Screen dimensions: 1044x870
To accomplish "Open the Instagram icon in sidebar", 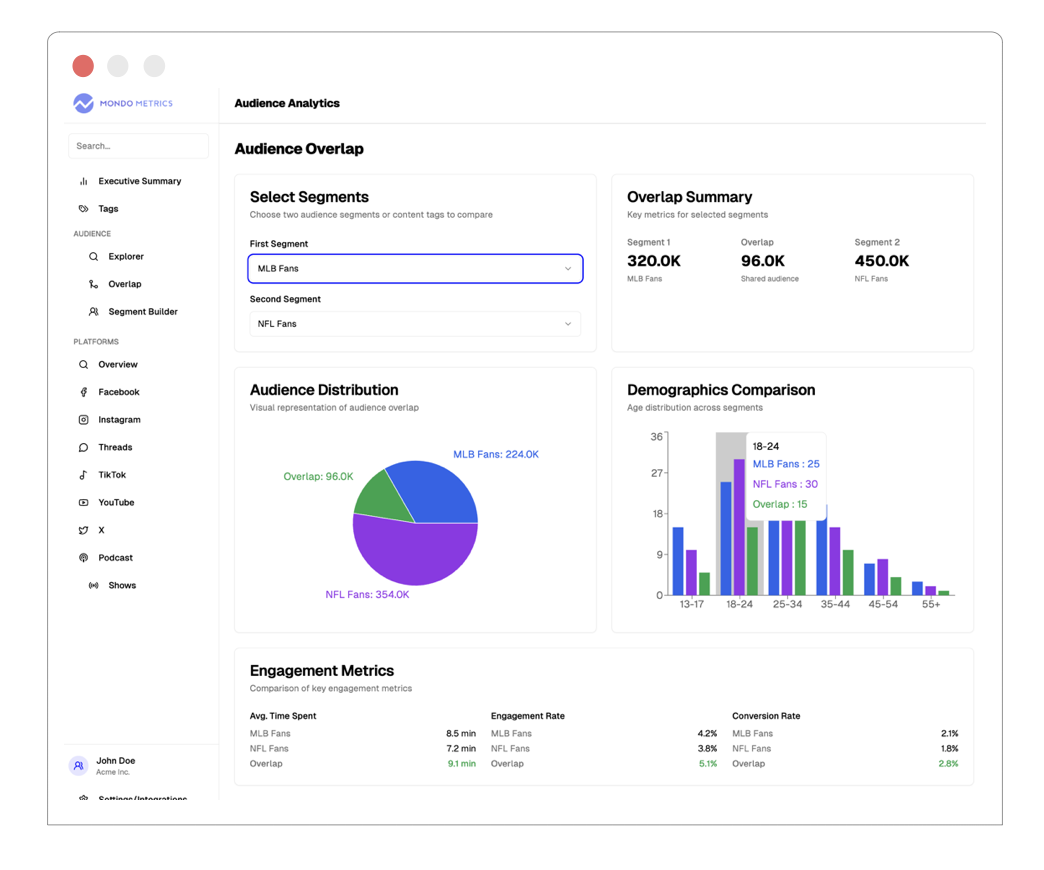I will pyautogui.click(x=84, y=420).
